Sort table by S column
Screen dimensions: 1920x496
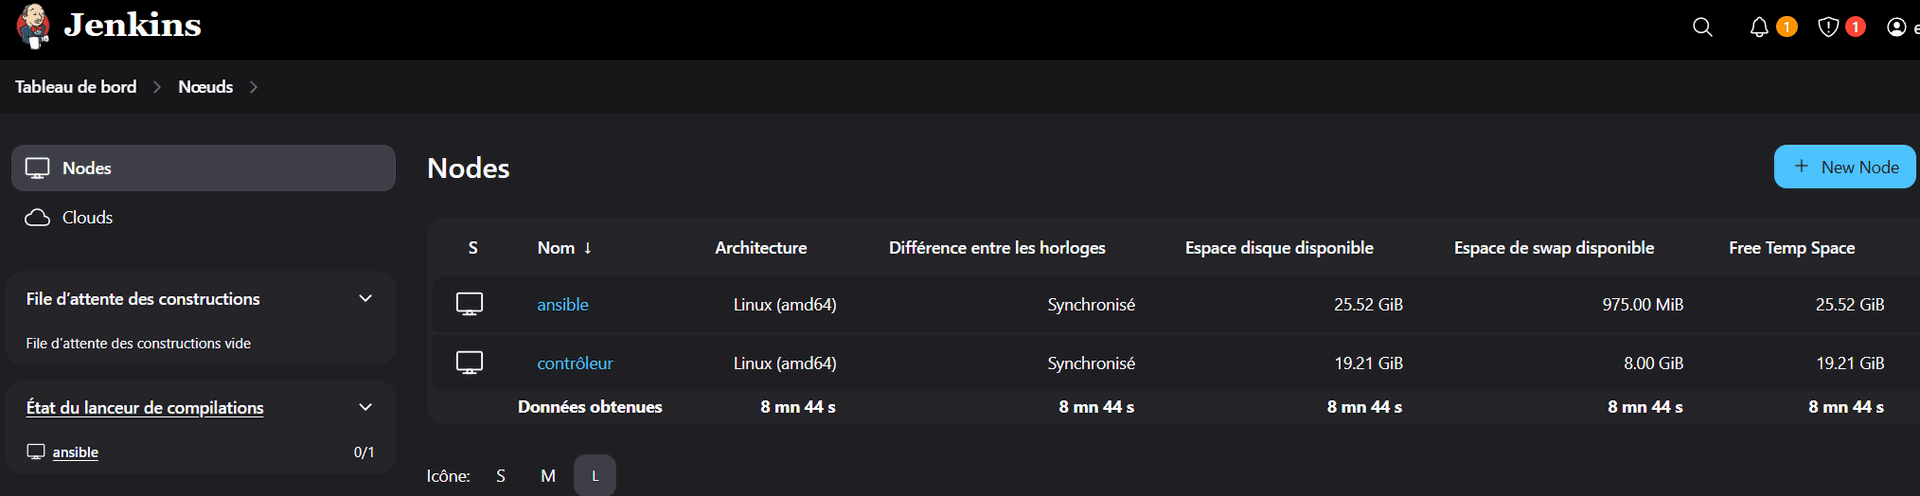[473, 248]
